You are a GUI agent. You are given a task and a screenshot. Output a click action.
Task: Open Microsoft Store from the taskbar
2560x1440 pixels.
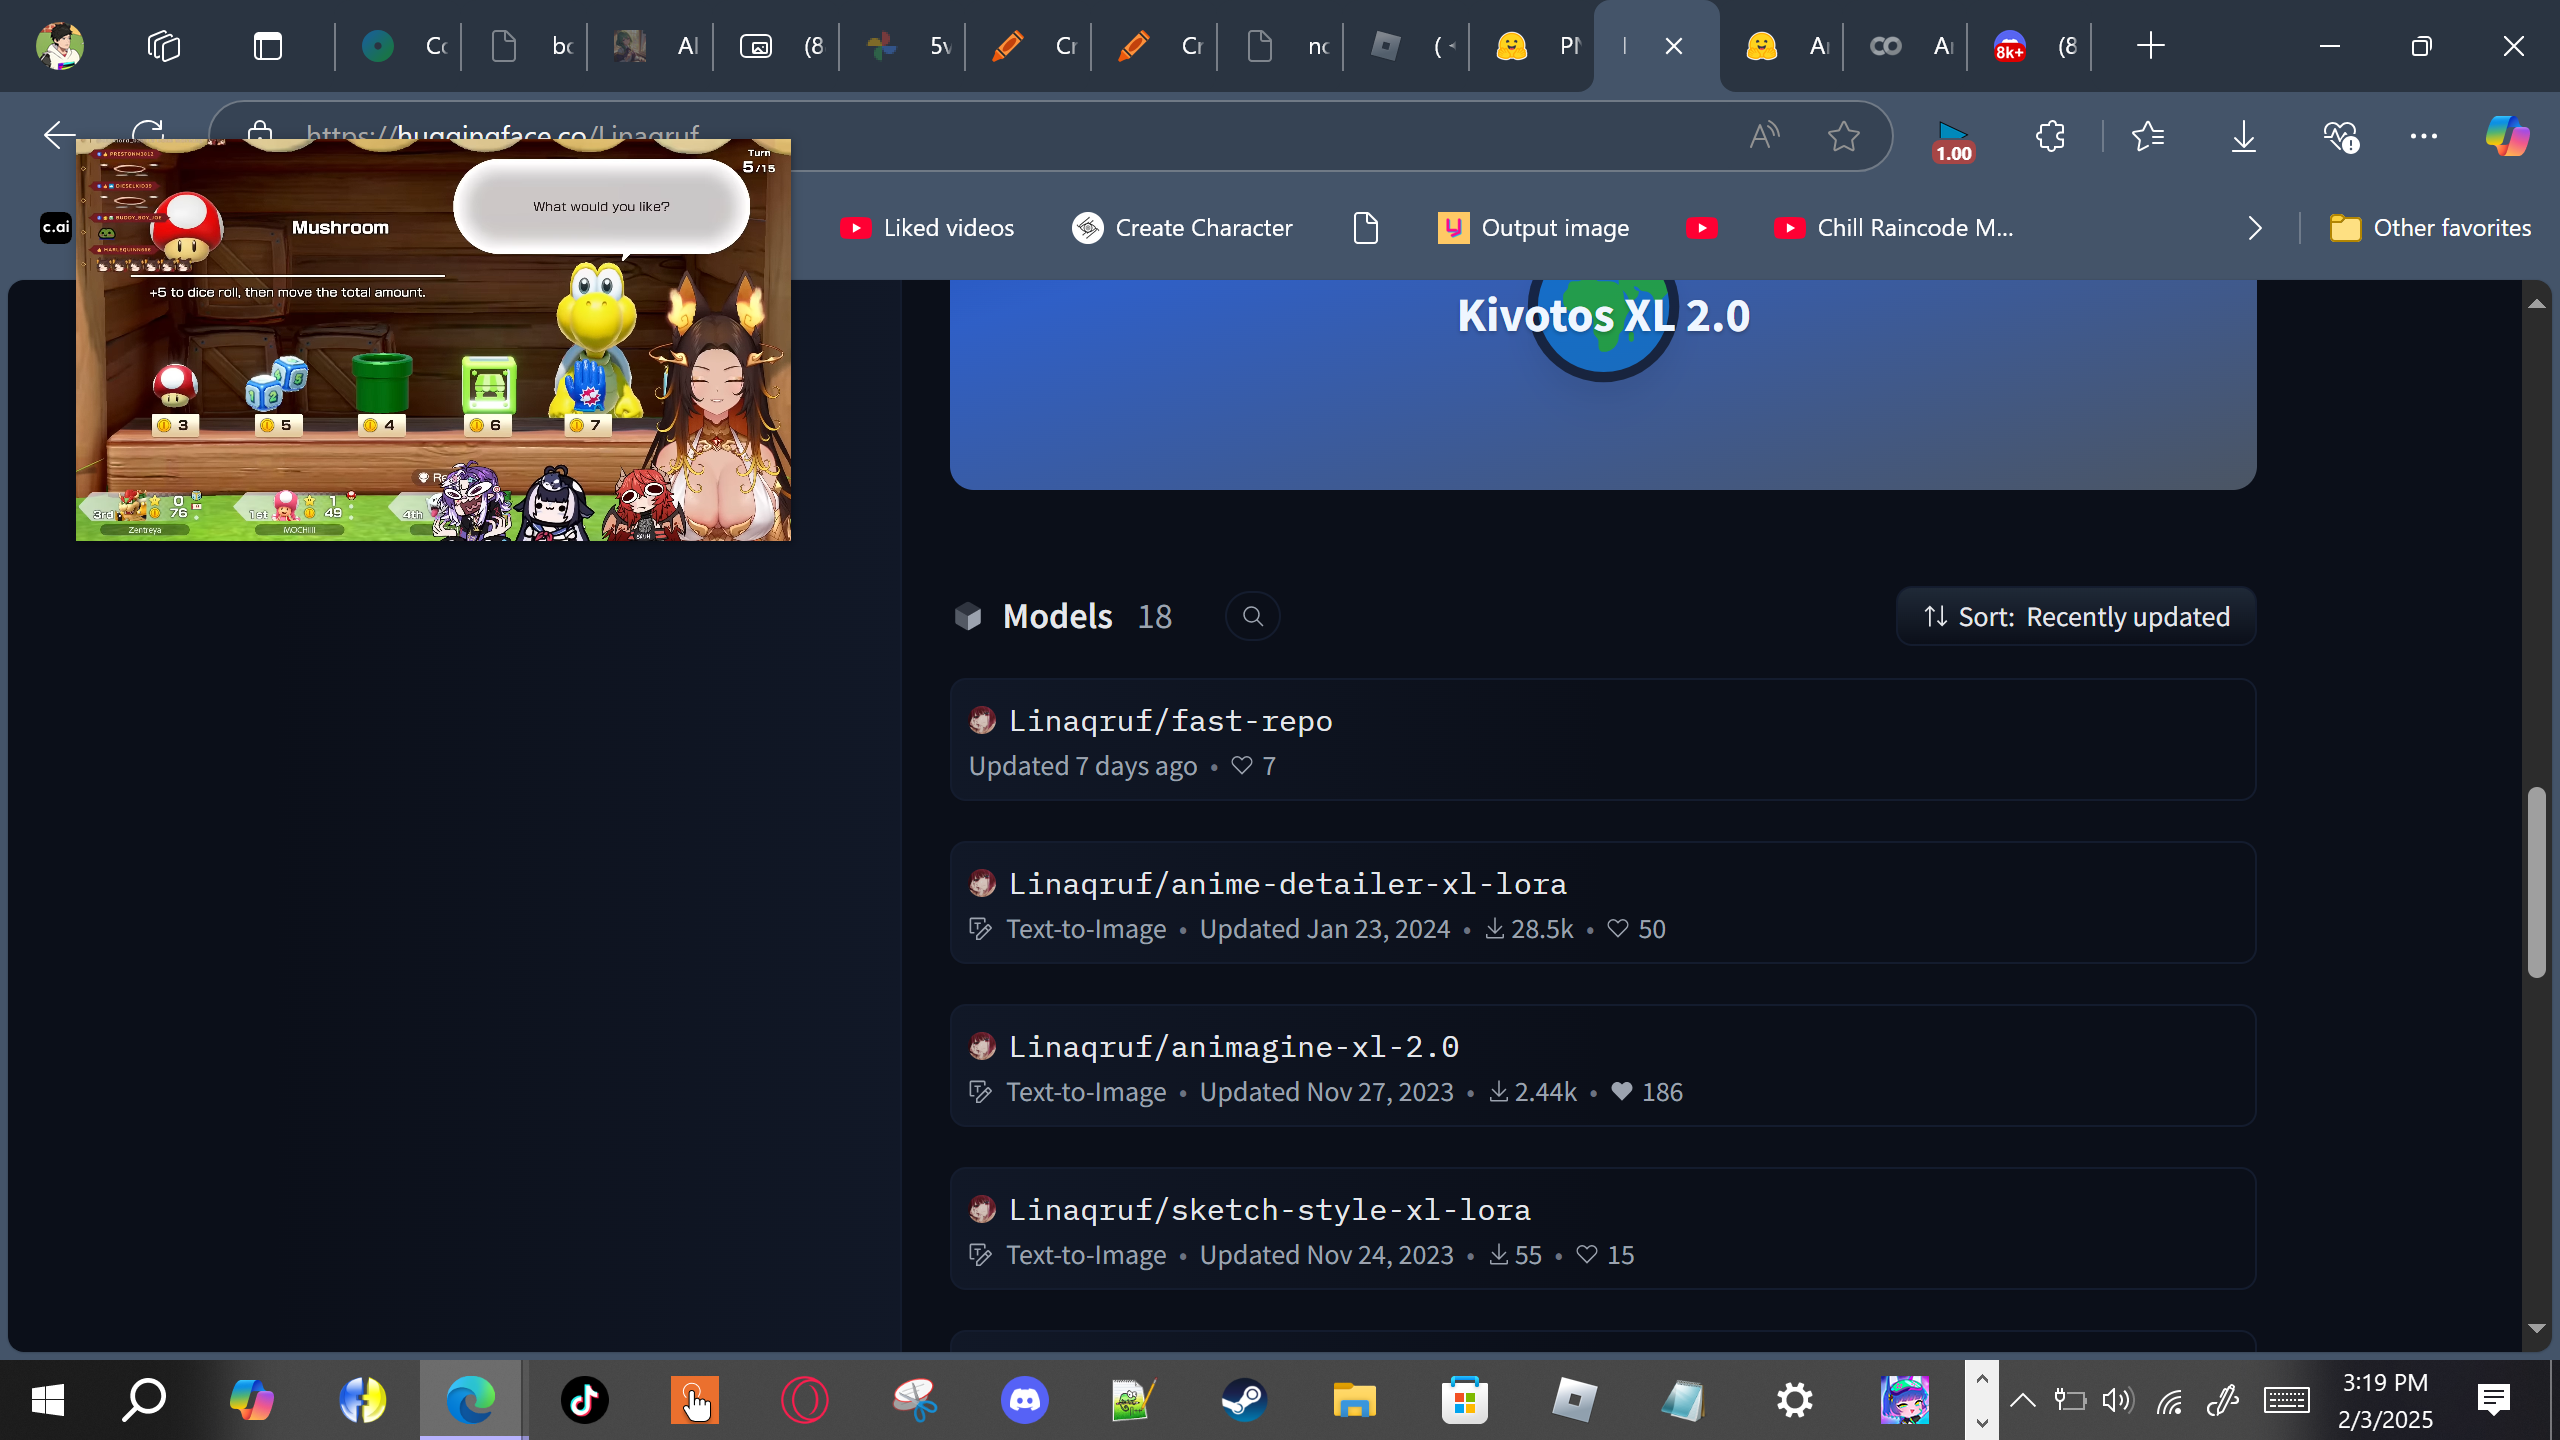pyautogui.click(x=1464, y=1400)
